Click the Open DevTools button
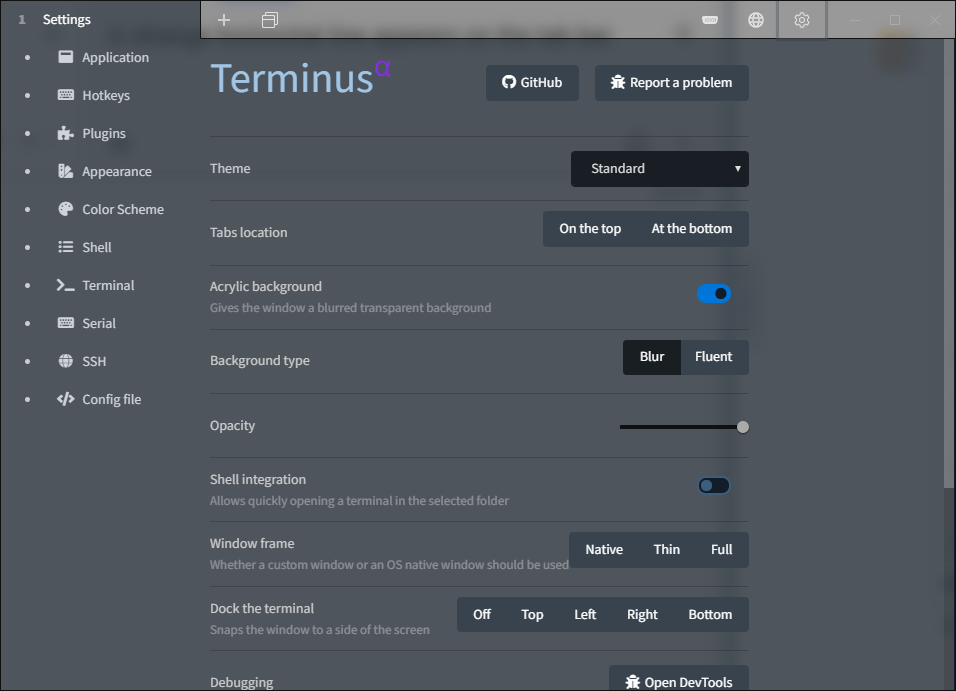The image size is (956, 691). tap(679, 679)
